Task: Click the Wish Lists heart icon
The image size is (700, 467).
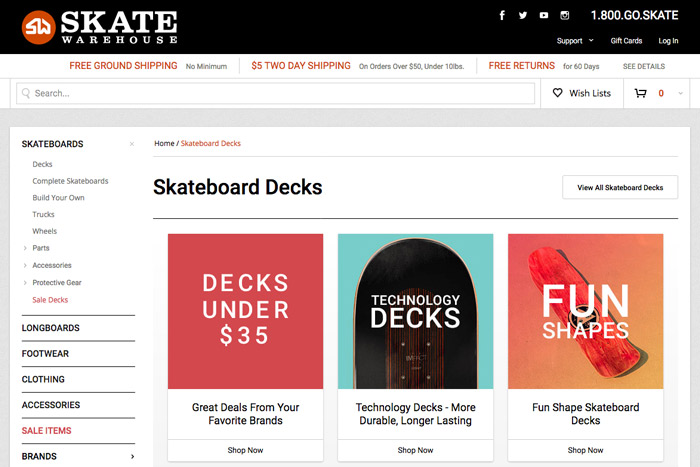Action: [x=558, y=93]
